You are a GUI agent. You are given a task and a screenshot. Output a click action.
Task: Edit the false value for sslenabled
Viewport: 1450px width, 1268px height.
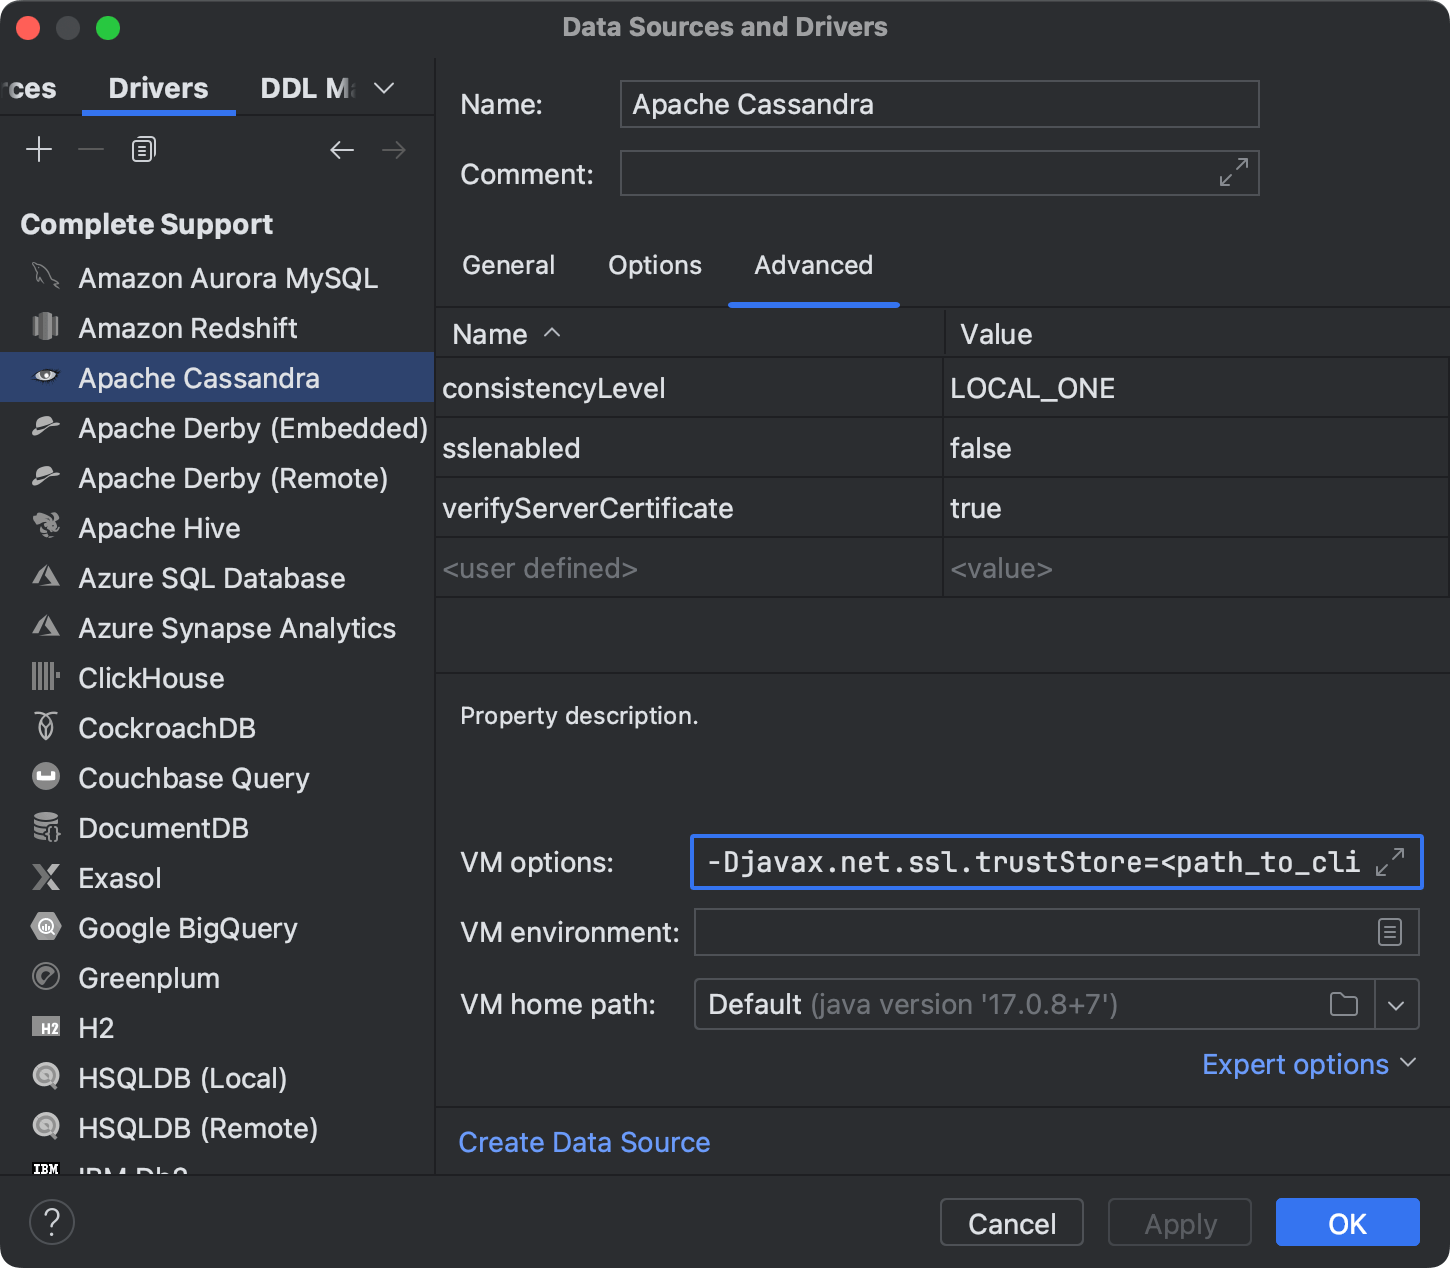coord(1195,448)
